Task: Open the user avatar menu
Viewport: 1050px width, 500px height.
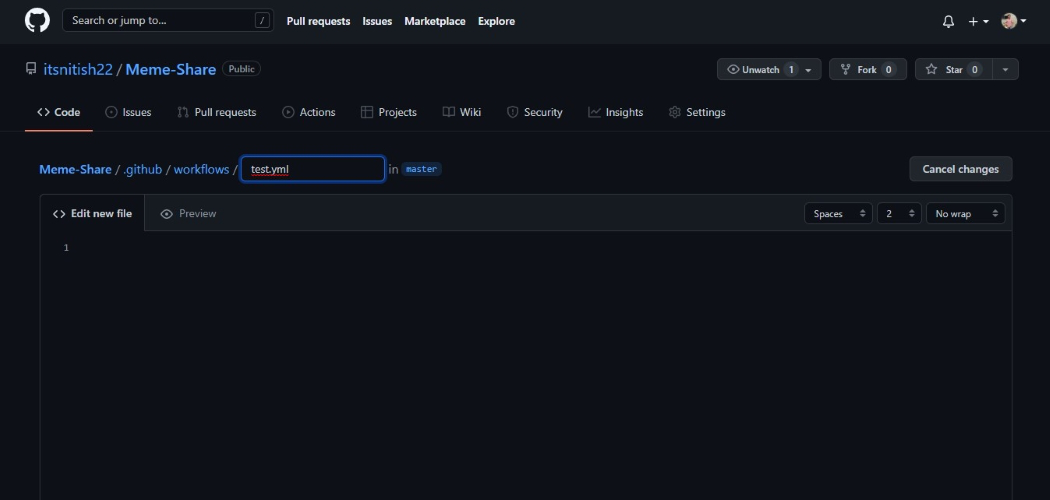Action: pyautogui.click(x=1013, y=21)
